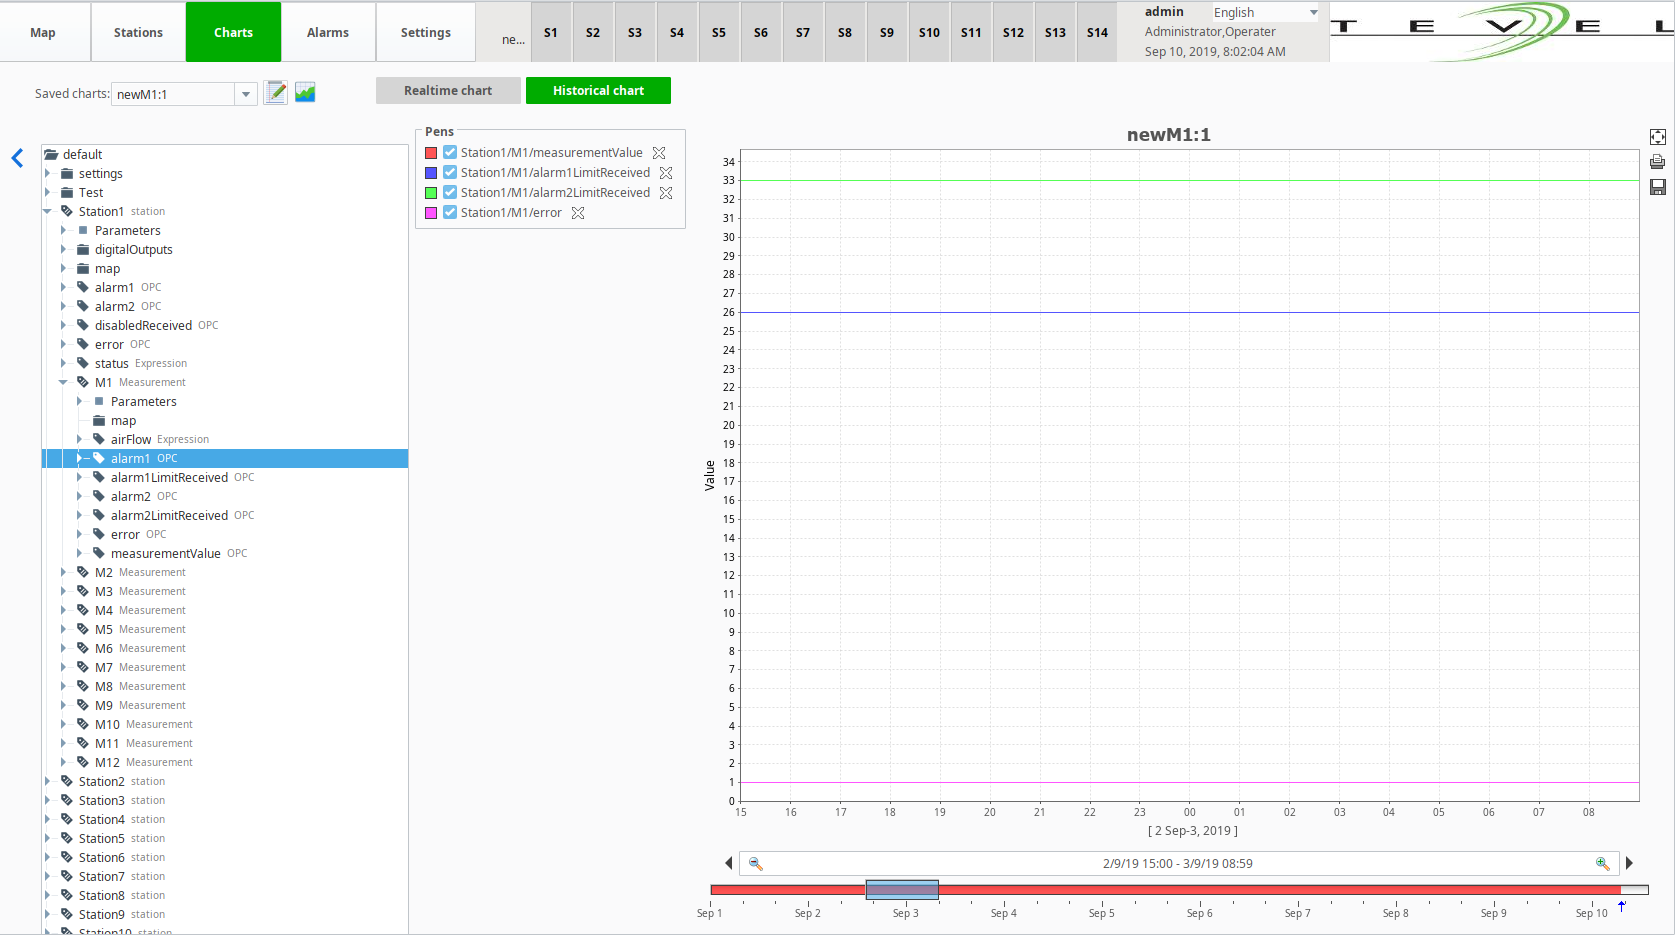Click the fullscreen chart icon
Image resolution: width=1675 pixels, height=935 pixels.
point(1657,137)
